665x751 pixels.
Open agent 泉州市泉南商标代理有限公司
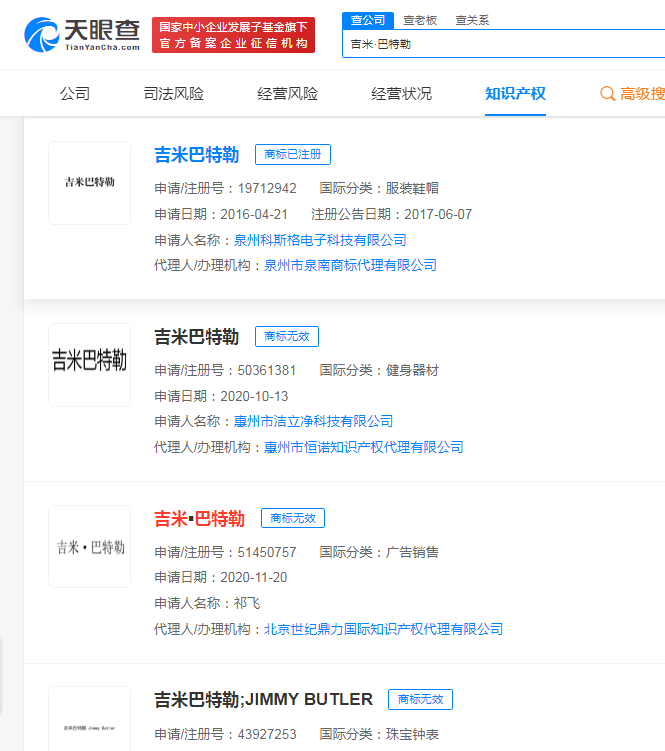(x=350, y=265)
